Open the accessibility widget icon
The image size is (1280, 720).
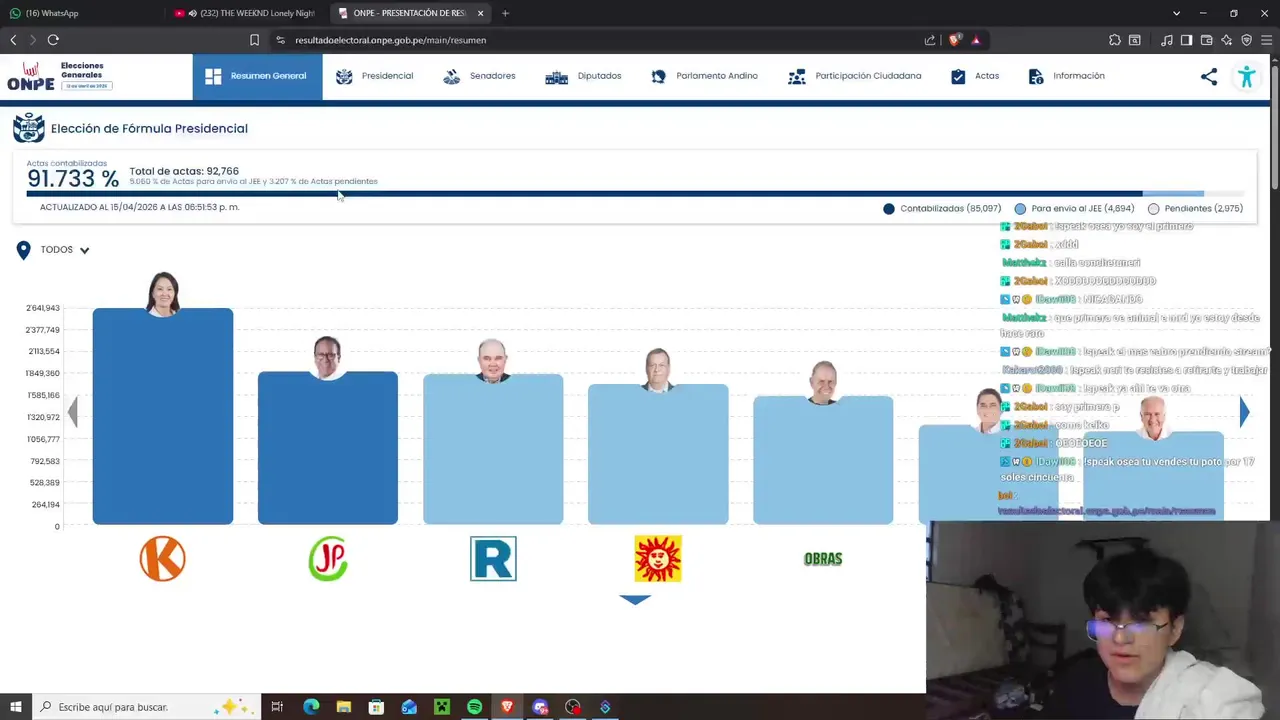click(1246, 77)
